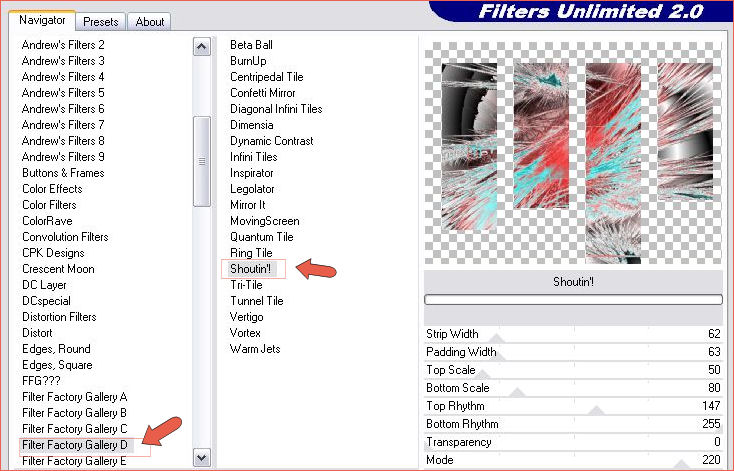
Task: Open the Crescent Moon category
Action: (x=58, y=269)
